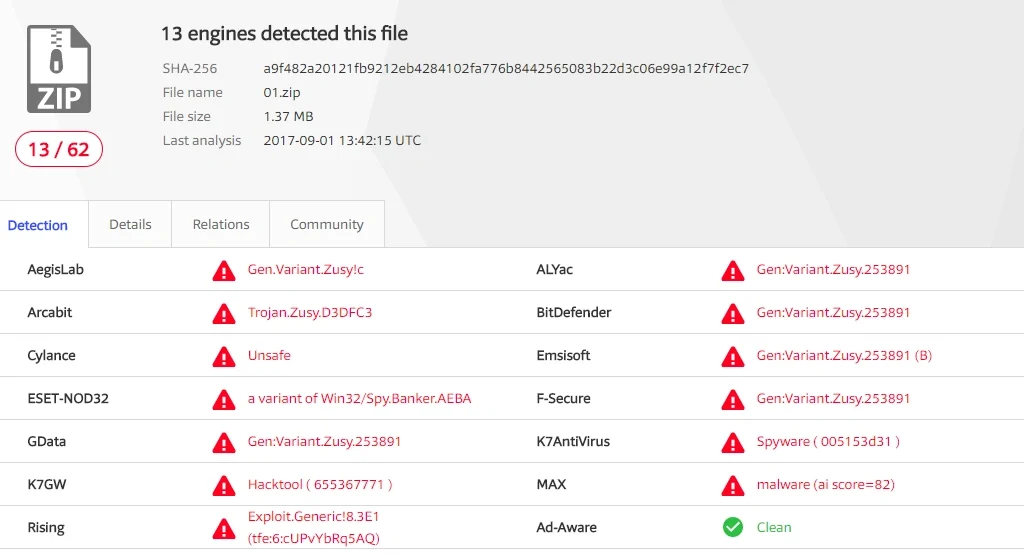Viewport: 1024px width, 555px height.
Task: Click the Ad-Aware result Clean
Action: (x=774, y=527)
